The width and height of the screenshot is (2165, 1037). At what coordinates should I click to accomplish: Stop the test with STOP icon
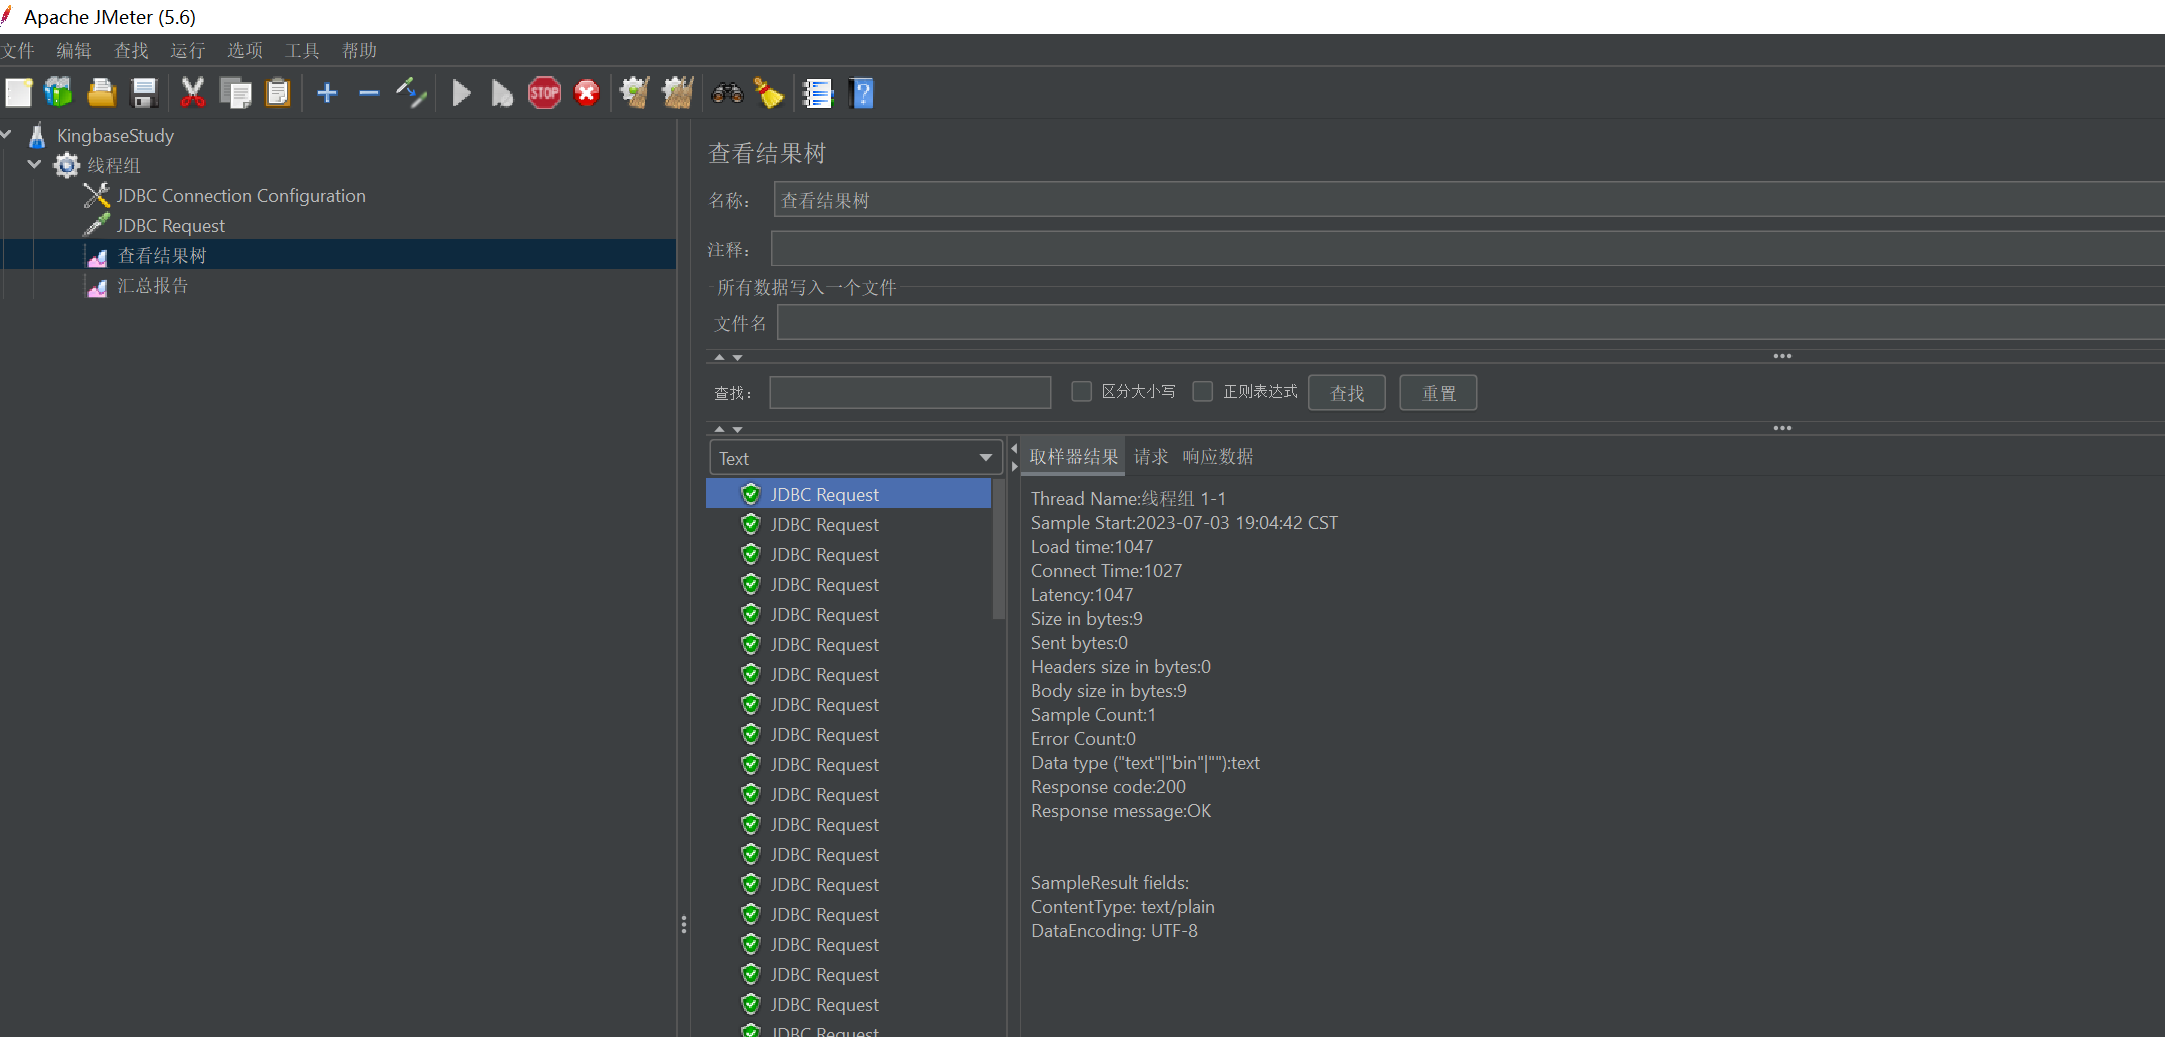click(x=545, y=93)
